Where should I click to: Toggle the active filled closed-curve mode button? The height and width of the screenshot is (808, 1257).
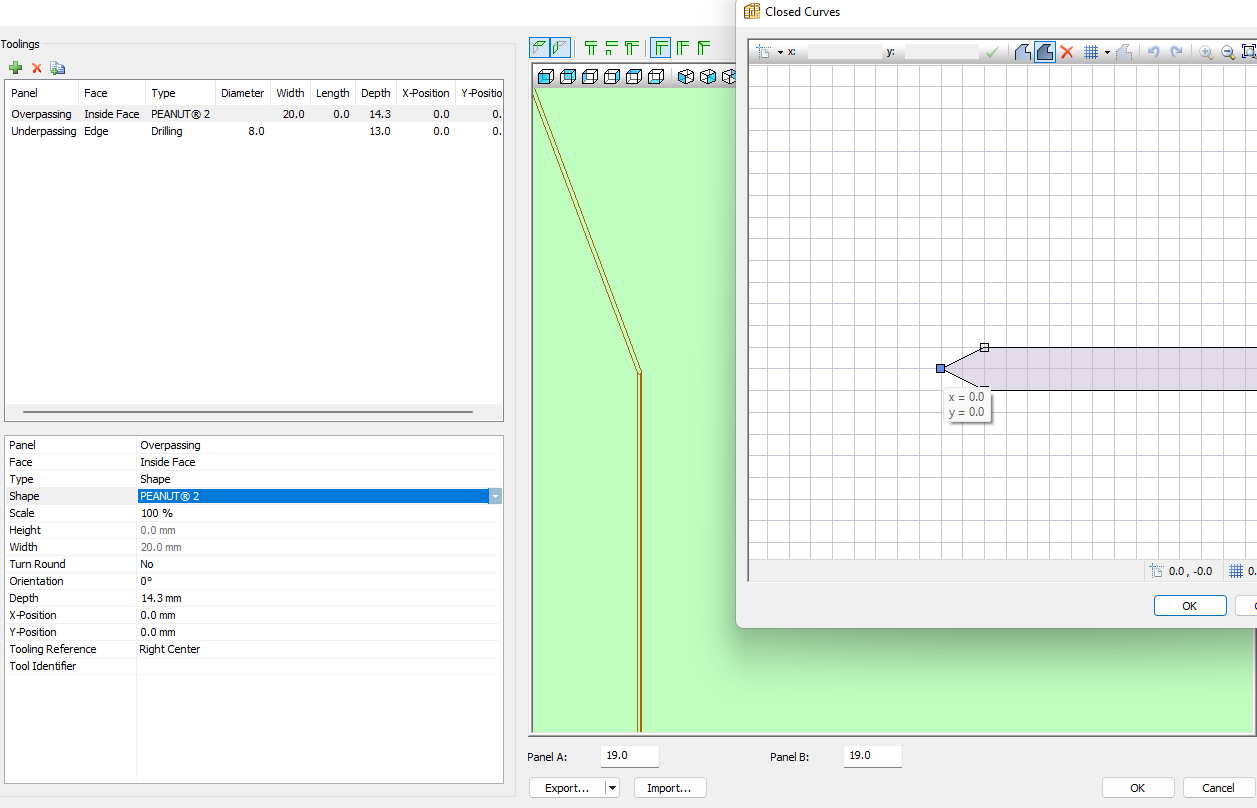pos(1044,52)
